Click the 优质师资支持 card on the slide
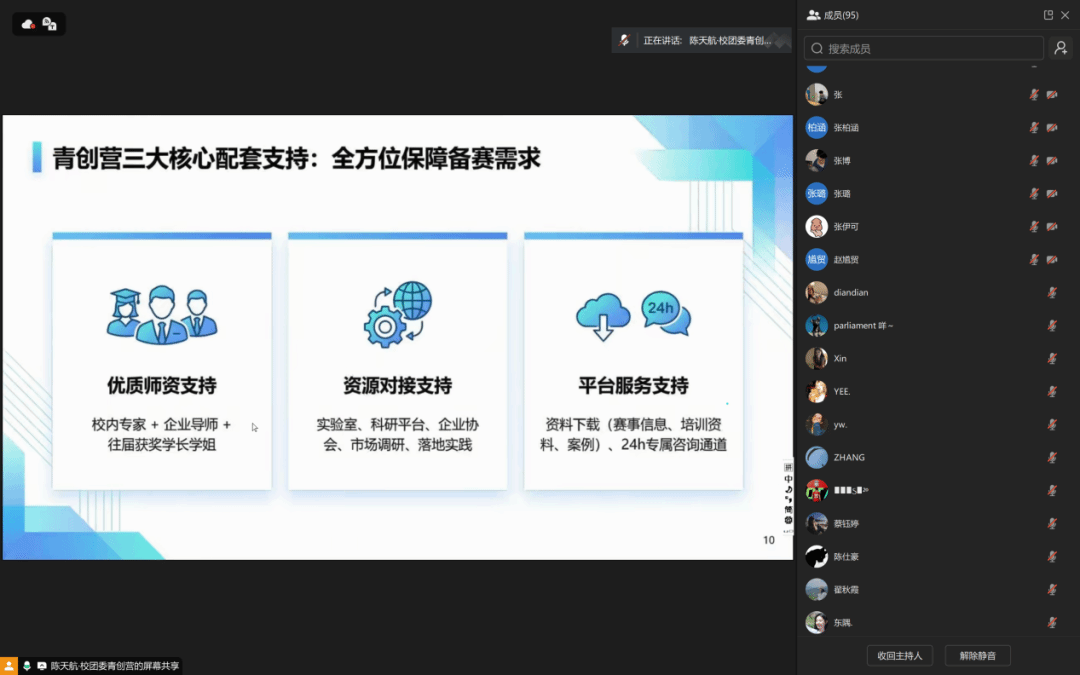 tap(162, 362)
